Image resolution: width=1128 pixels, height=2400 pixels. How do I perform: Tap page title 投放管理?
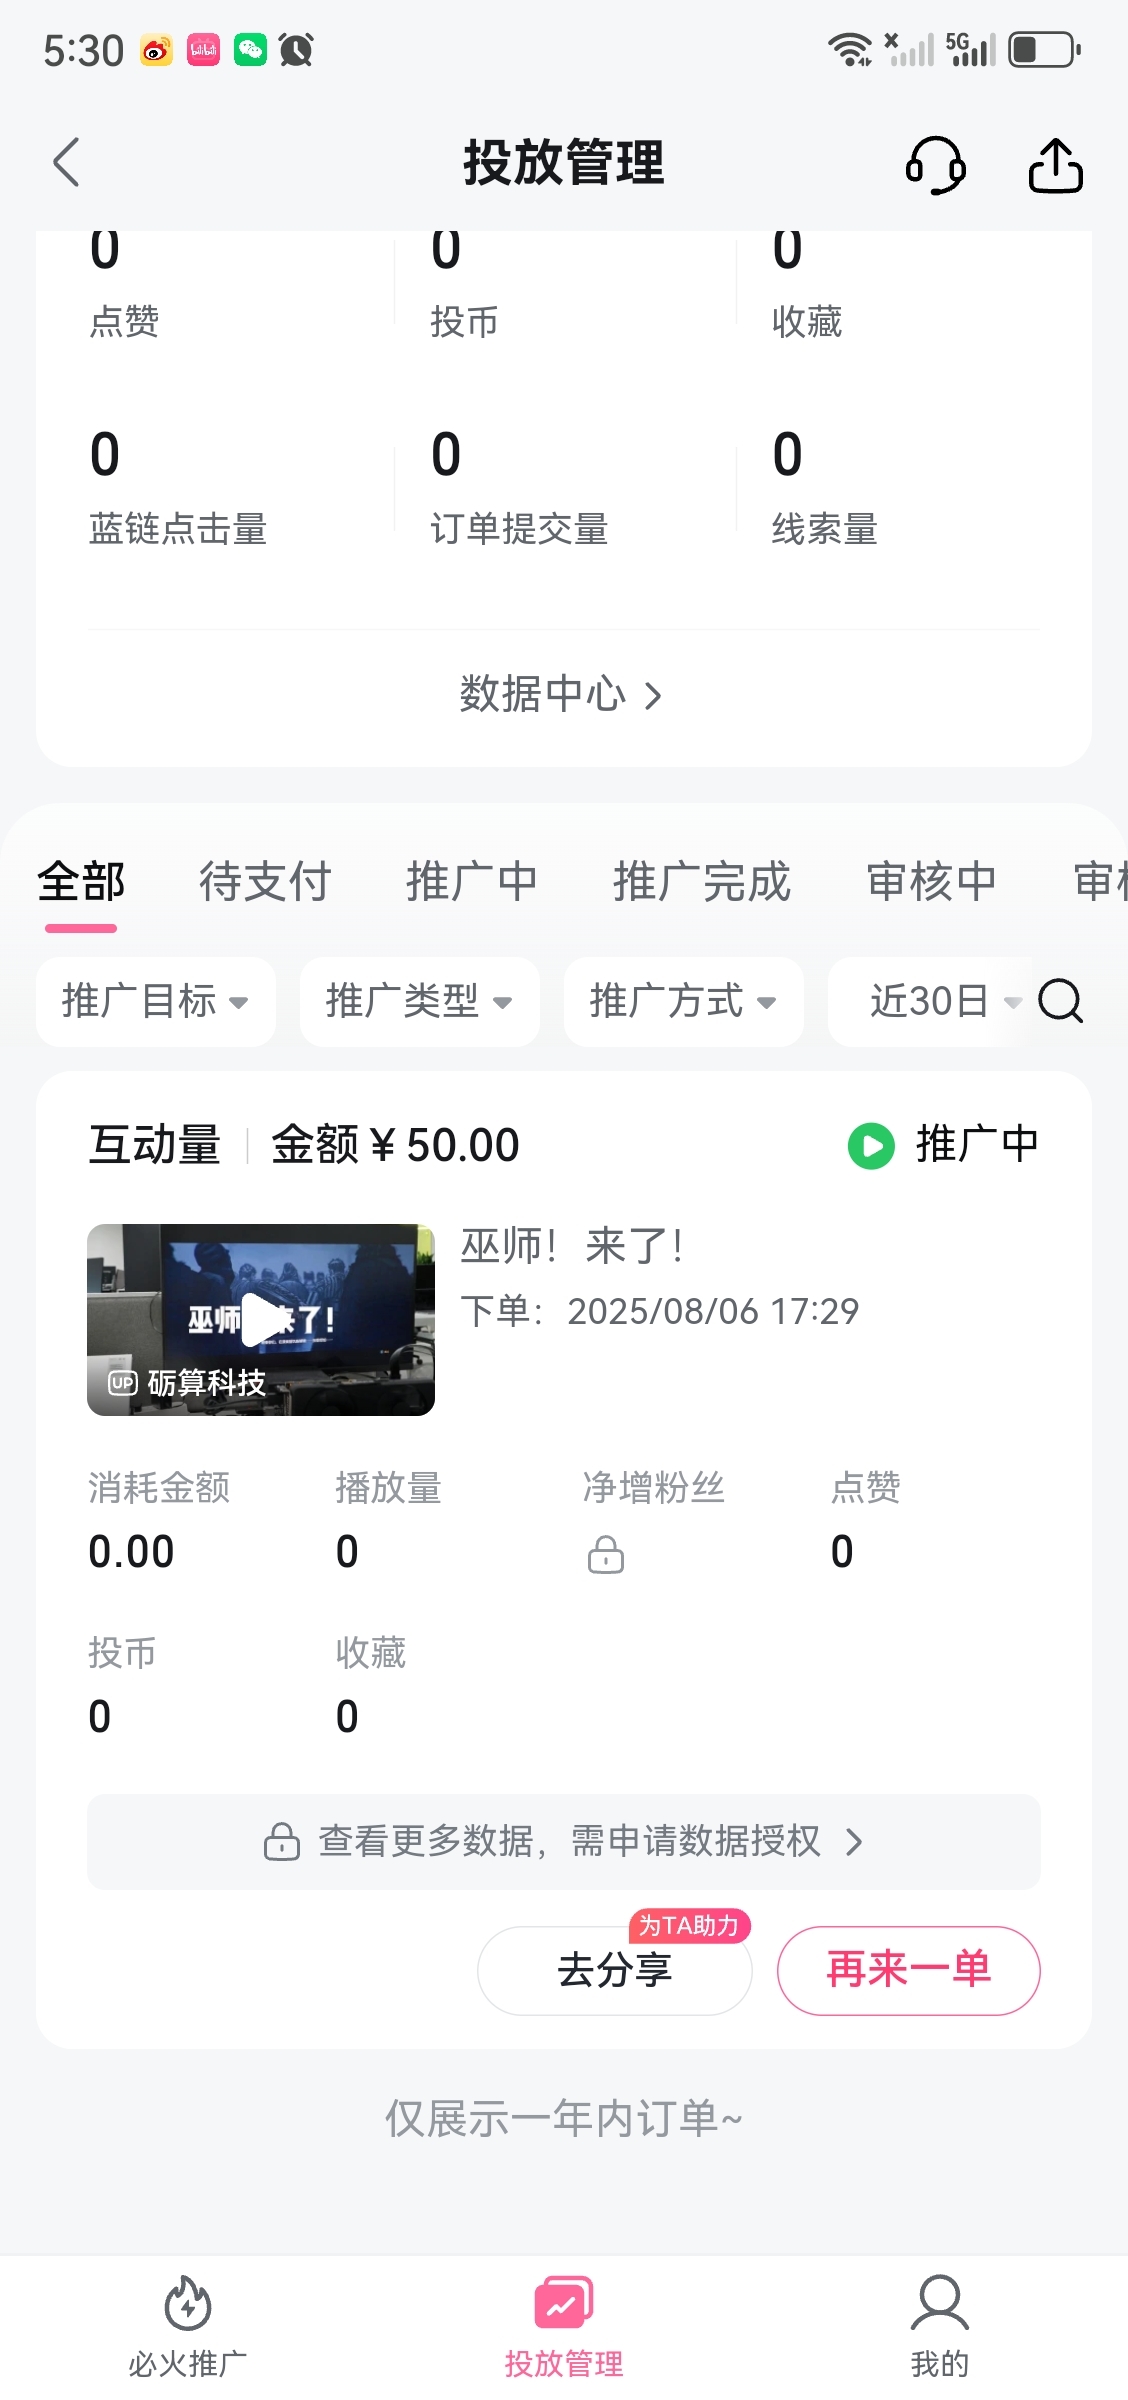click(x=564, y=163)
